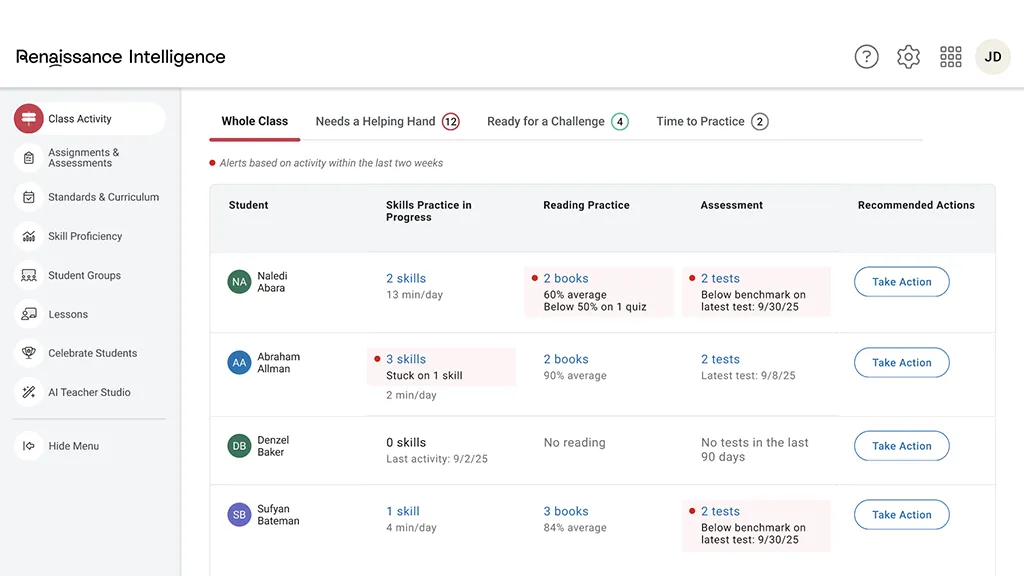
Task: Open the settings gear icon
Action: (x=908, y=57)
